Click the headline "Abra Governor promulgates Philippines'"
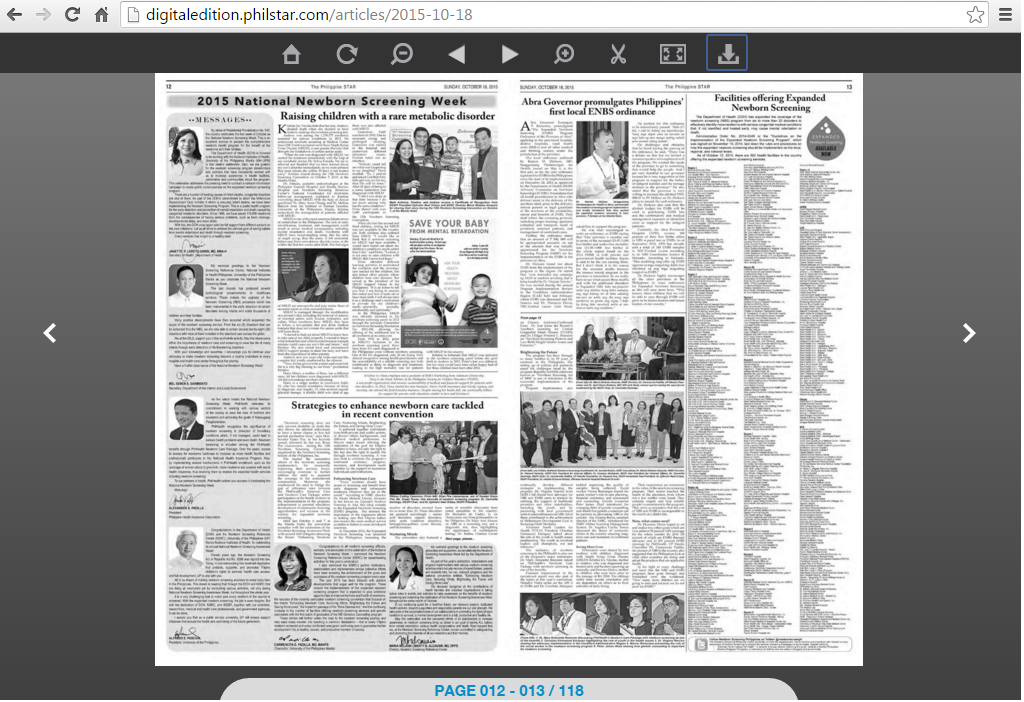 (x=602, y=102)
